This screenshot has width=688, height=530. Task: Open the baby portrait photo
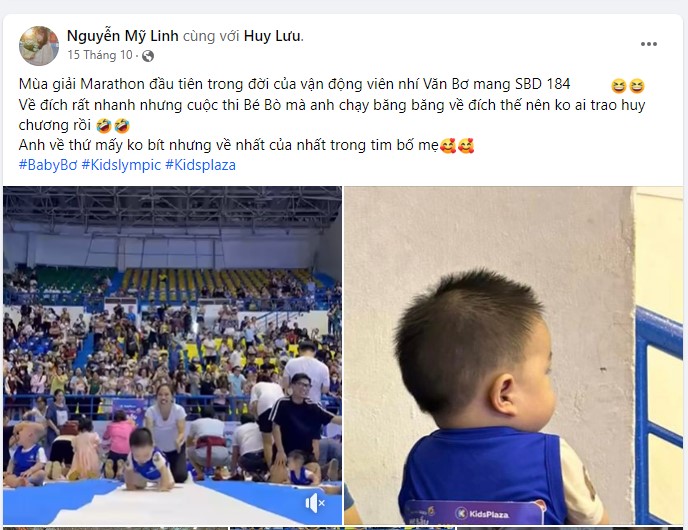click(x=513, y=355)
